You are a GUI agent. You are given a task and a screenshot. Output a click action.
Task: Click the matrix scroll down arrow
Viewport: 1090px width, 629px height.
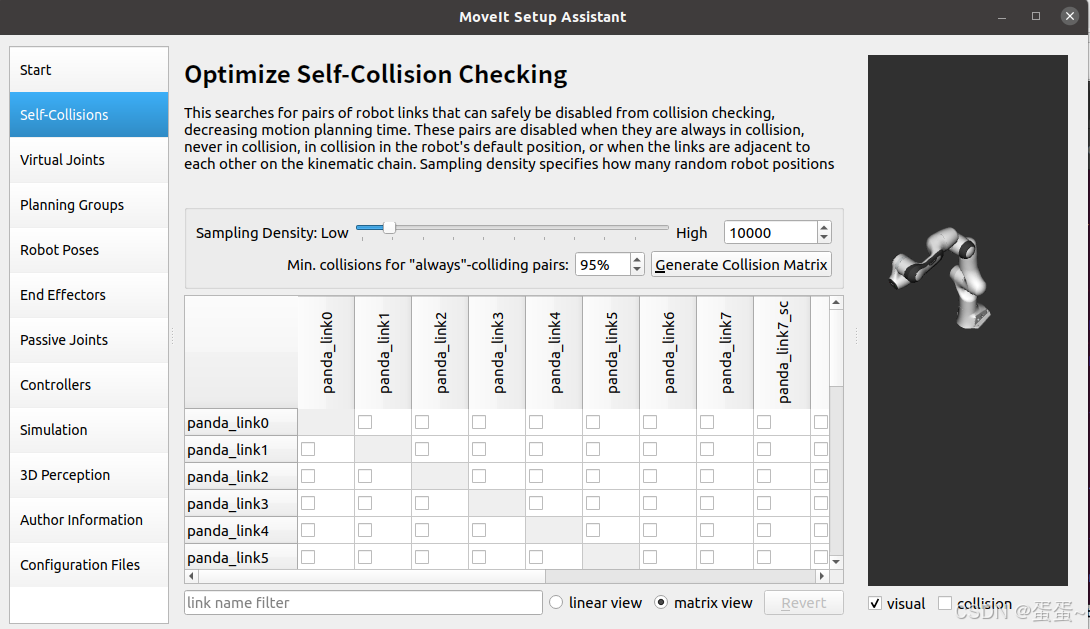[836, 562]
